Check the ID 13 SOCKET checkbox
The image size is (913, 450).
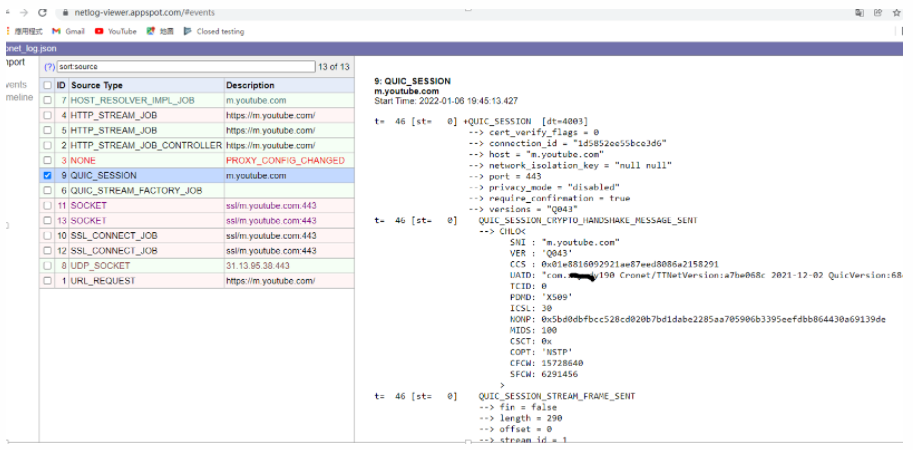47,221
